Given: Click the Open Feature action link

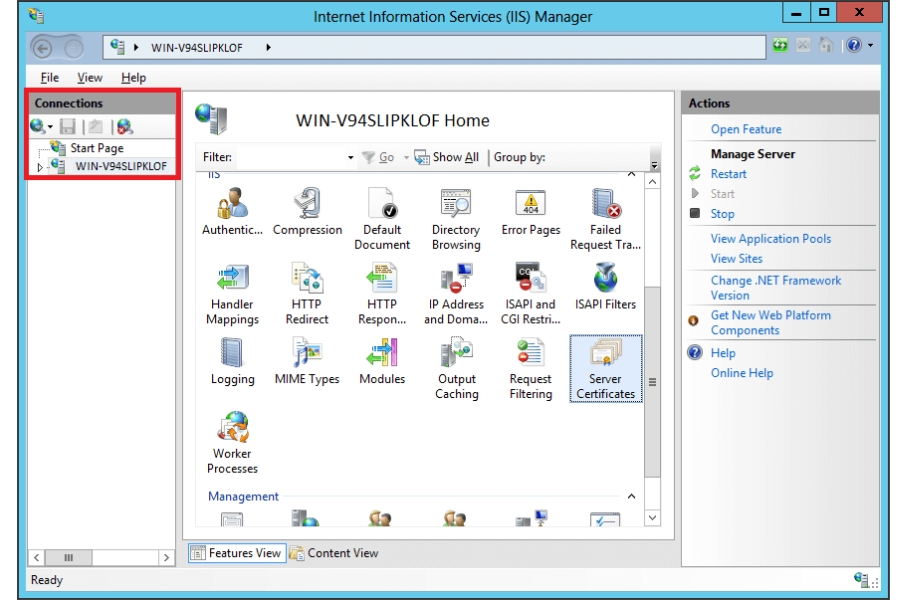Looking at the screenshot, I should [x=746, y=129].
